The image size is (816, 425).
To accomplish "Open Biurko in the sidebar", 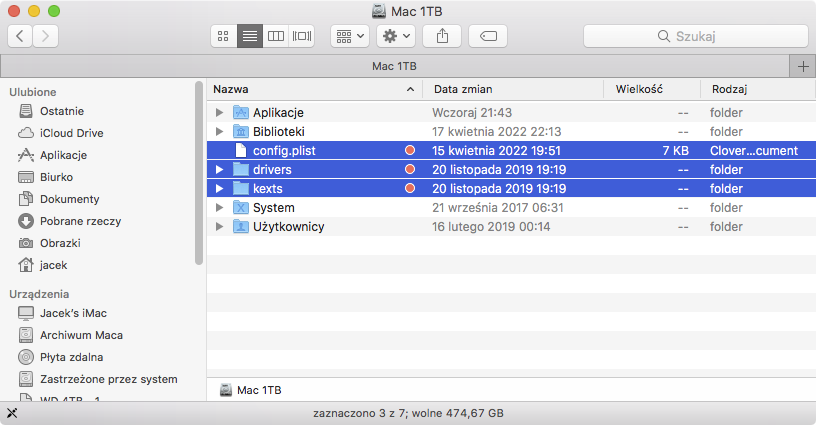I will [x=56, y=177].
